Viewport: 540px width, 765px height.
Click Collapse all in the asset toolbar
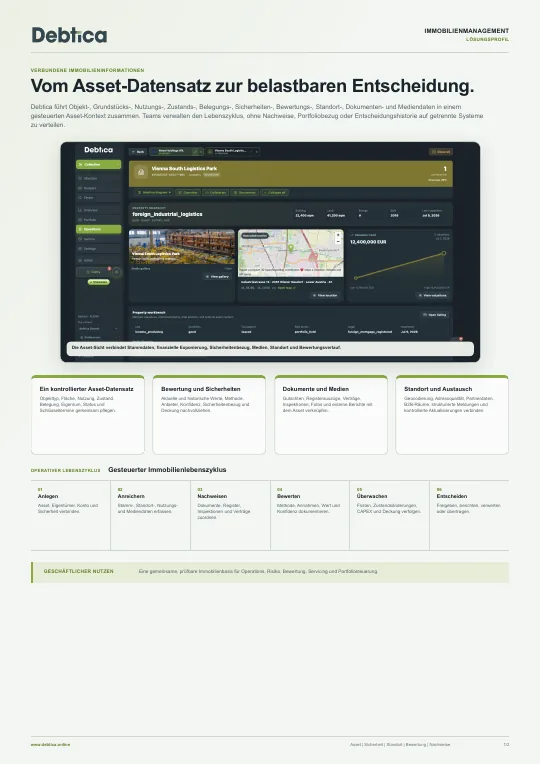tap(274, 192)
